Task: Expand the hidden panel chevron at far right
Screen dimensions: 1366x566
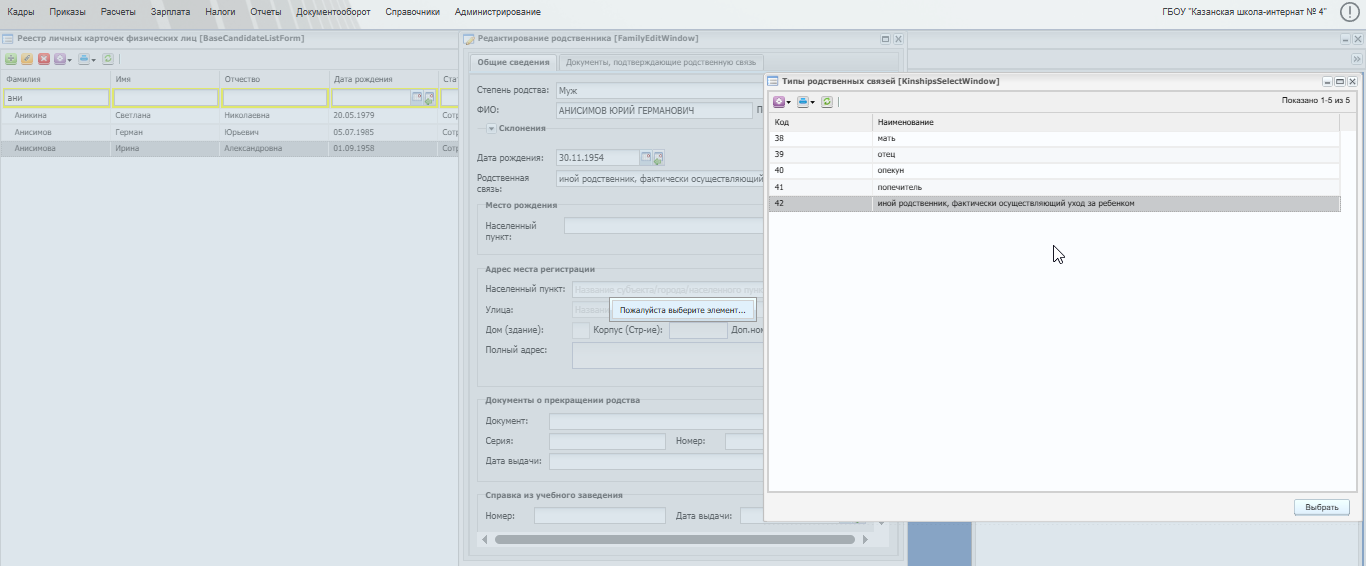Action: click(1357, 59)
